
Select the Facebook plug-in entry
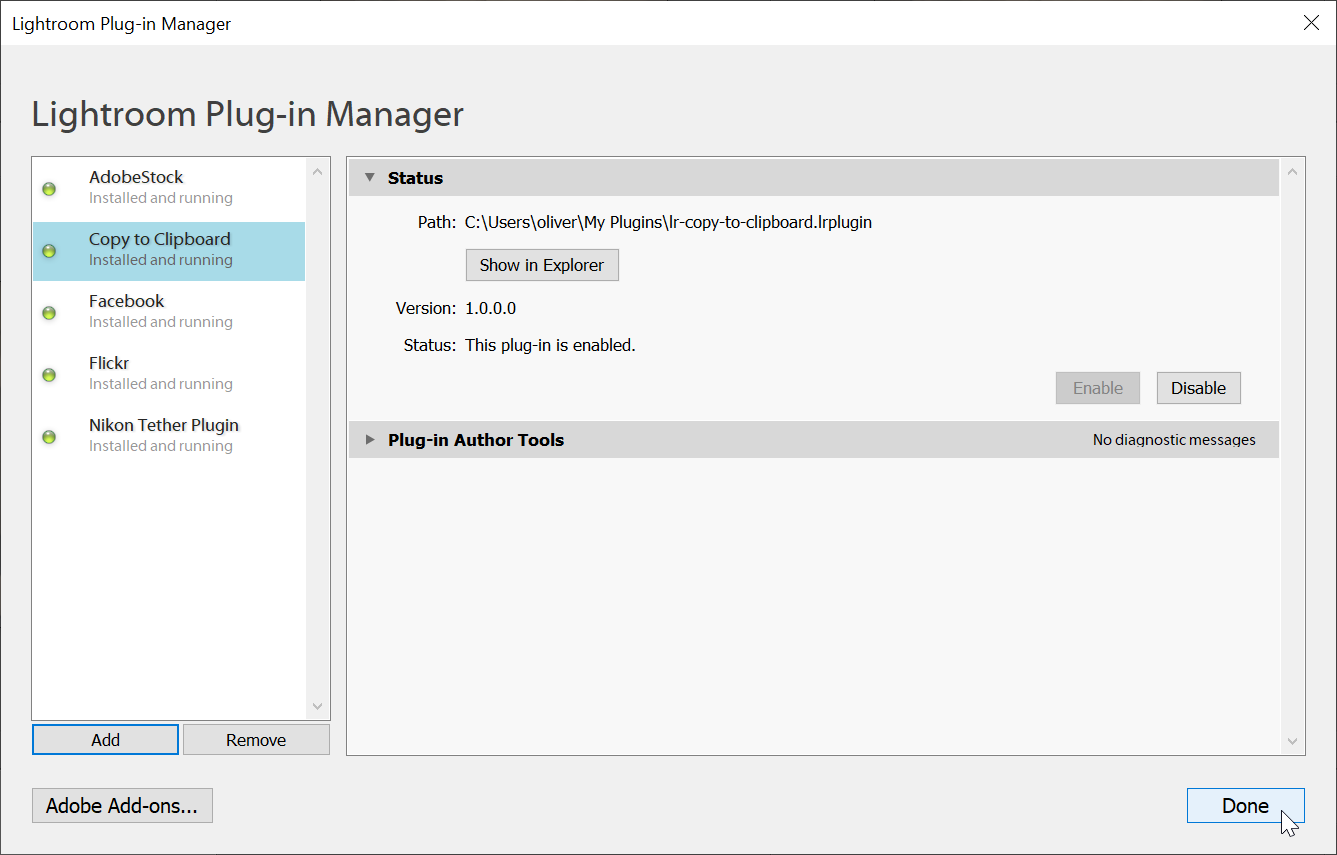click(x=169, y=312)
